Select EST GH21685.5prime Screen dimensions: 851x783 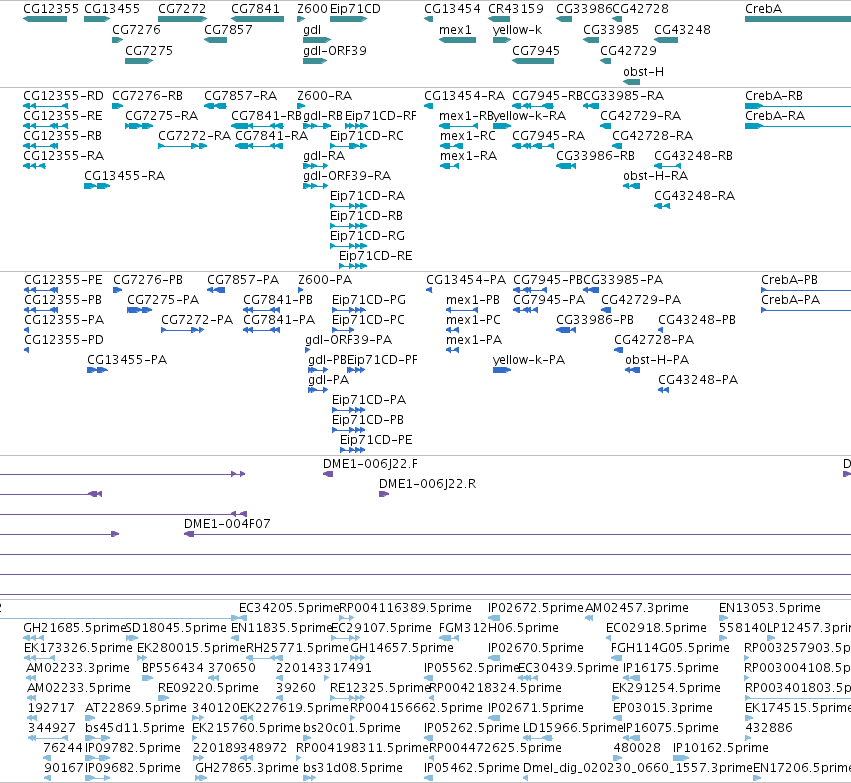click(74, 628)
